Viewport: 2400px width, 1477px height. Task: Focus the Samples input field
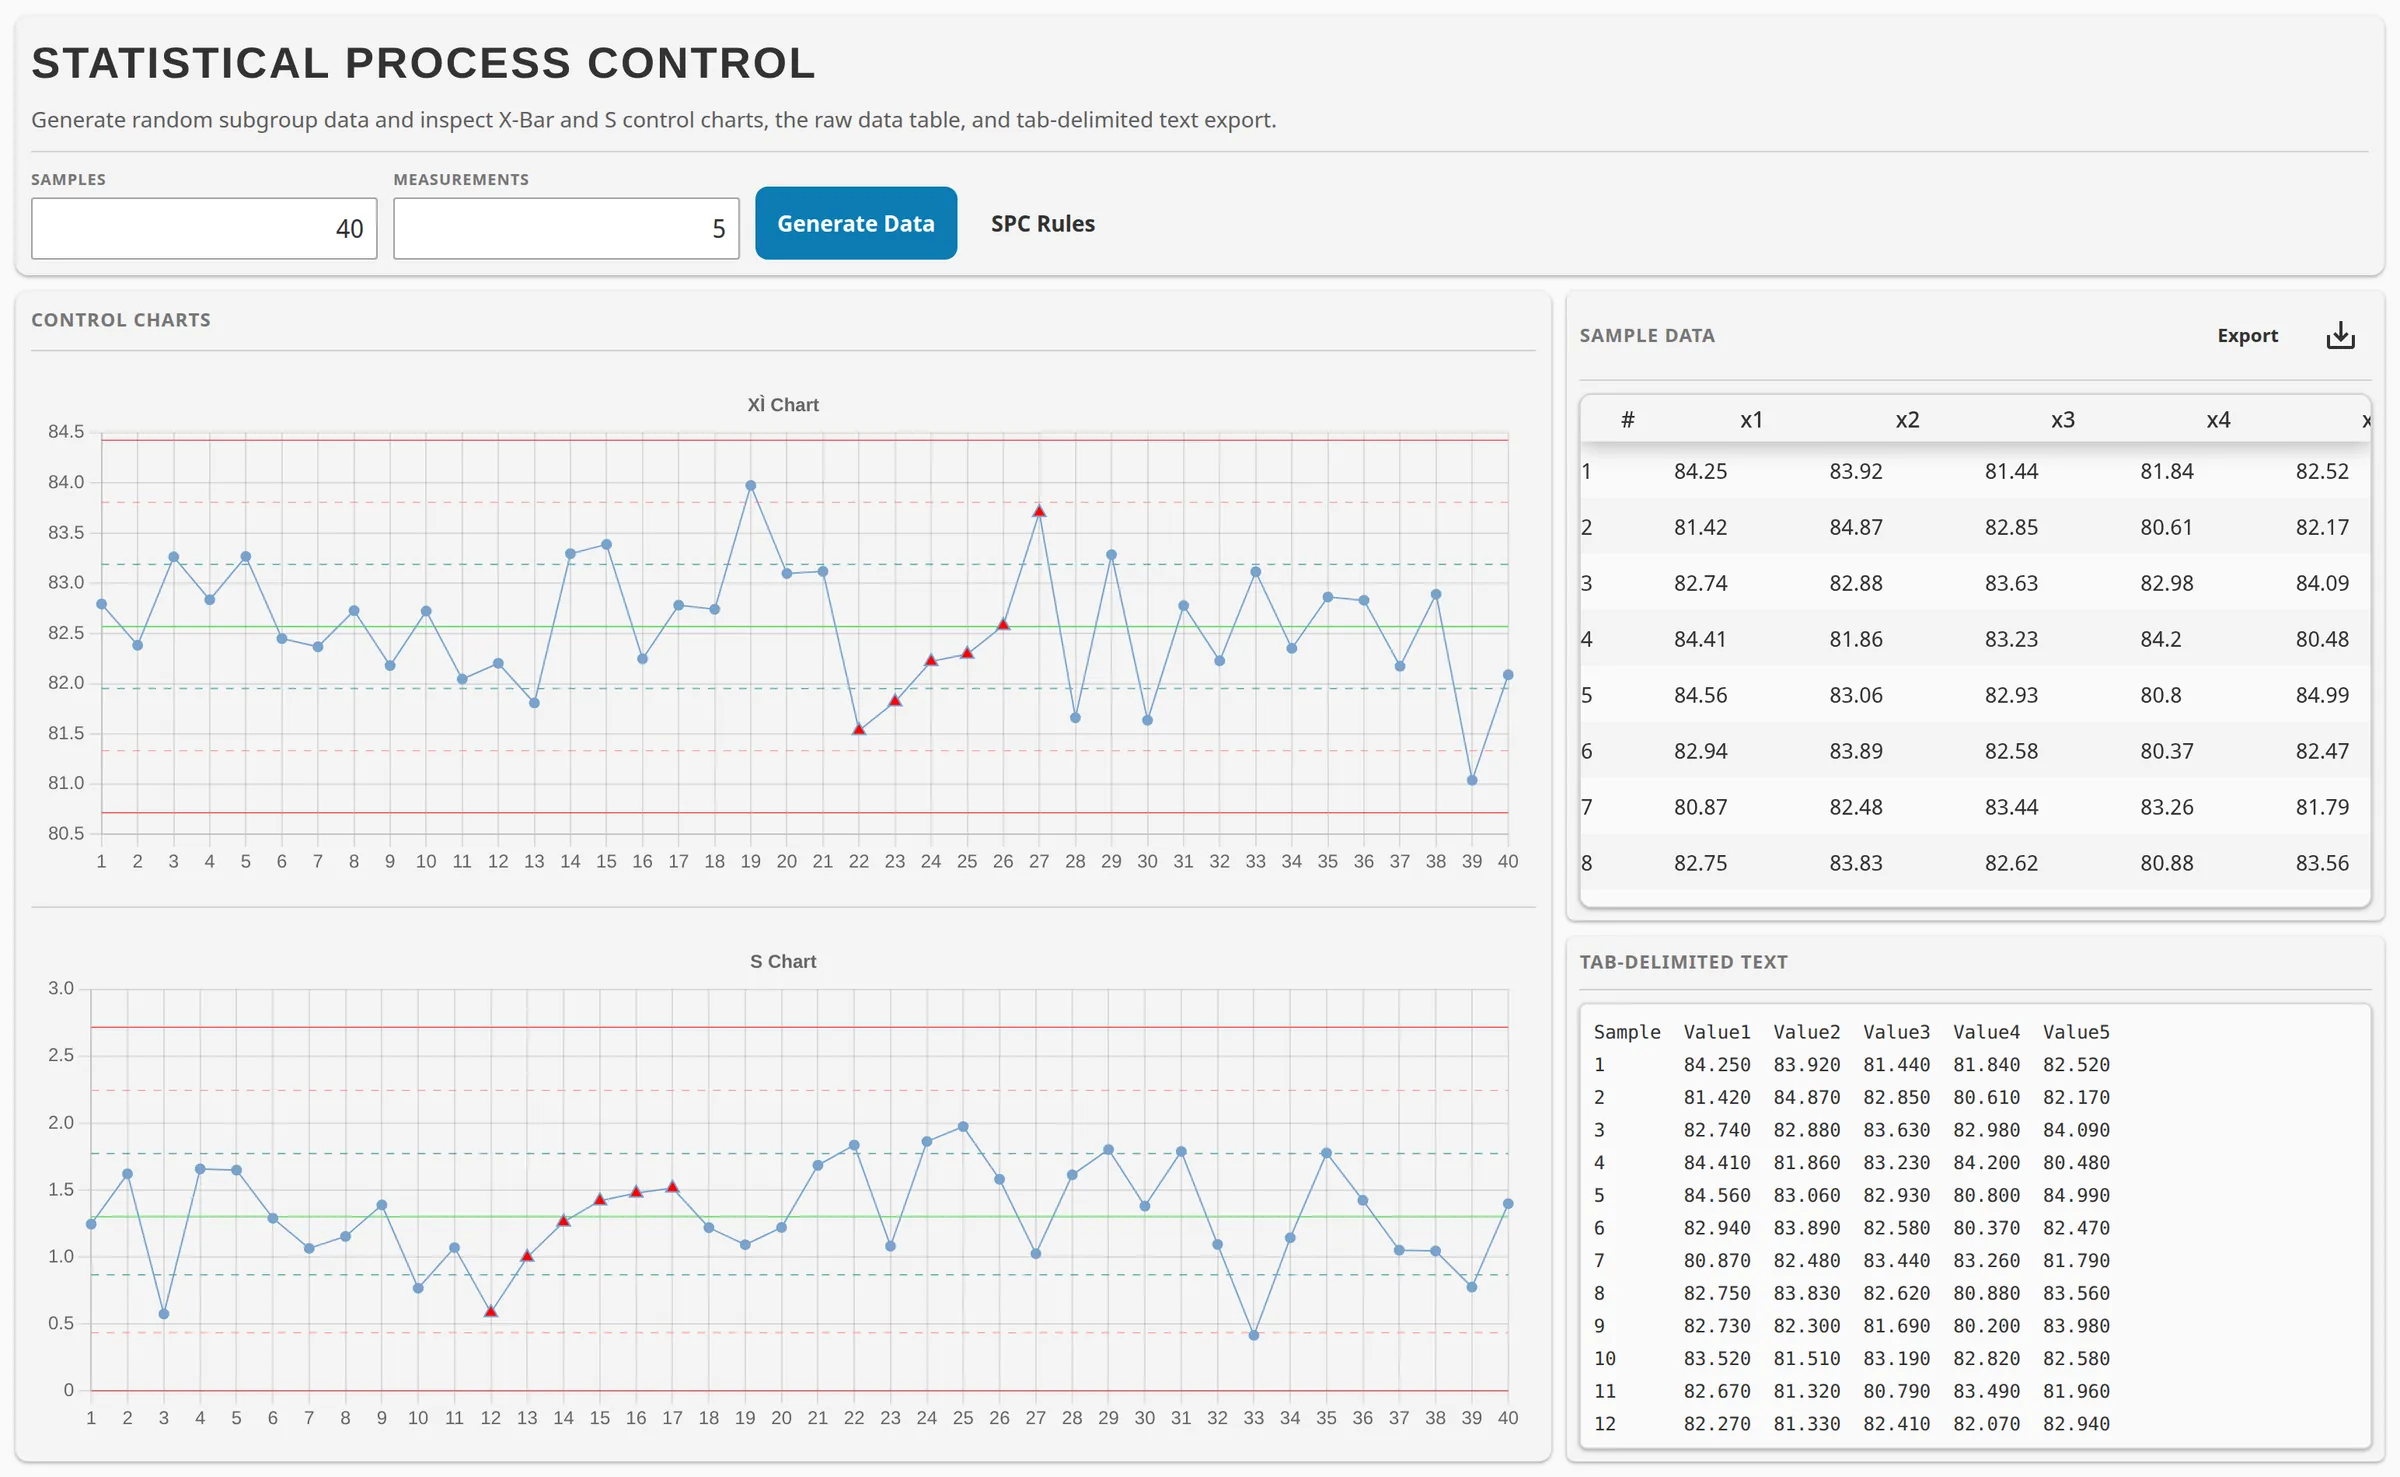[204, 228]
